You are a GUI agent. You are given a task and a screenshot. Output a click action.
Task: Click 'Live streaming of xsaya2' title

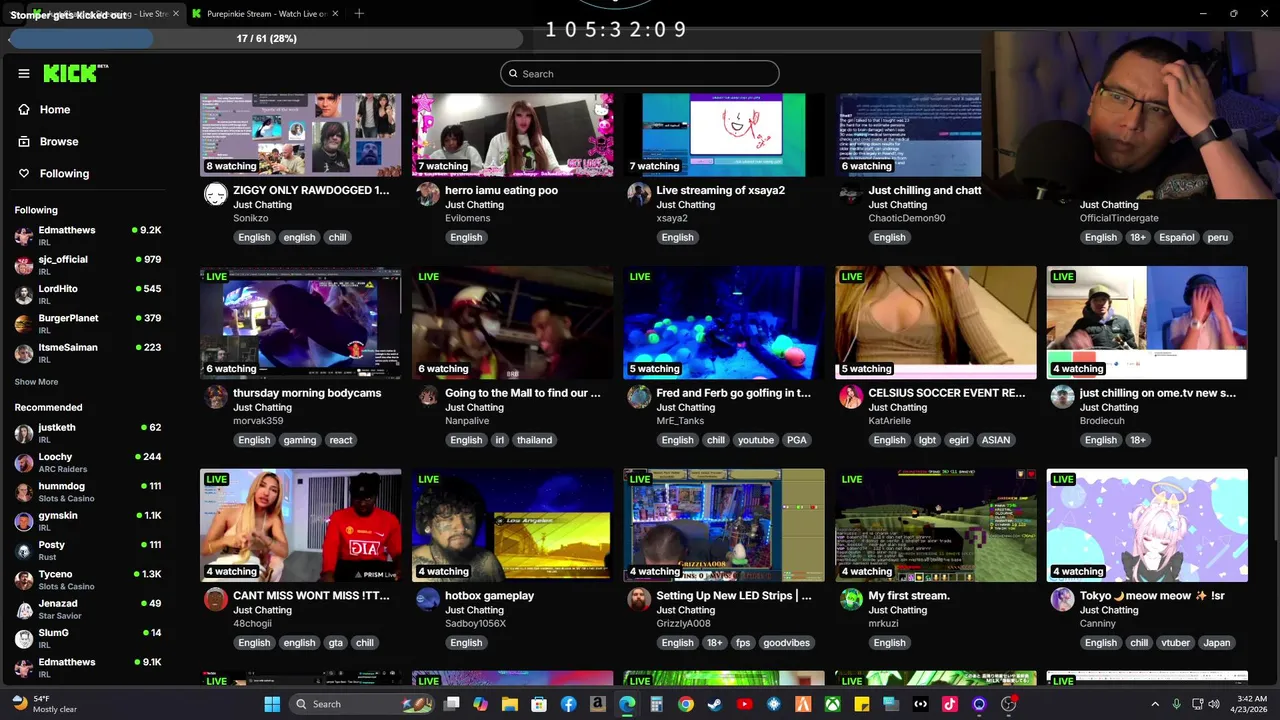(x=720, y=190)
